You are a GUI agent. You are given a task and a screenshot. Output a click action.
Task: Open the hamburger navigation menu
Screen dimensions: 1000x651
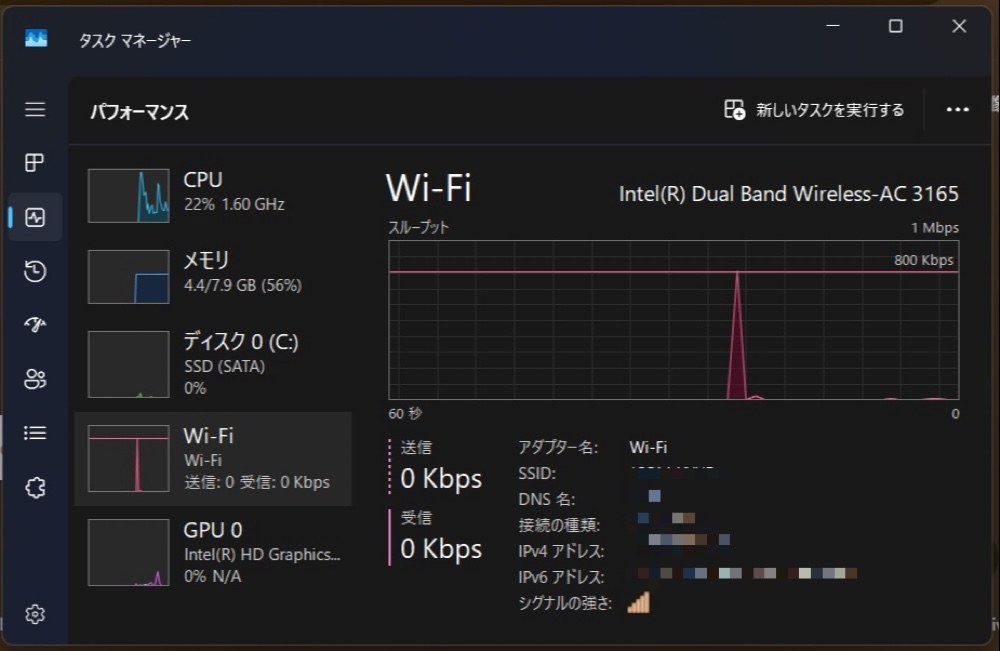pos(35,109)
